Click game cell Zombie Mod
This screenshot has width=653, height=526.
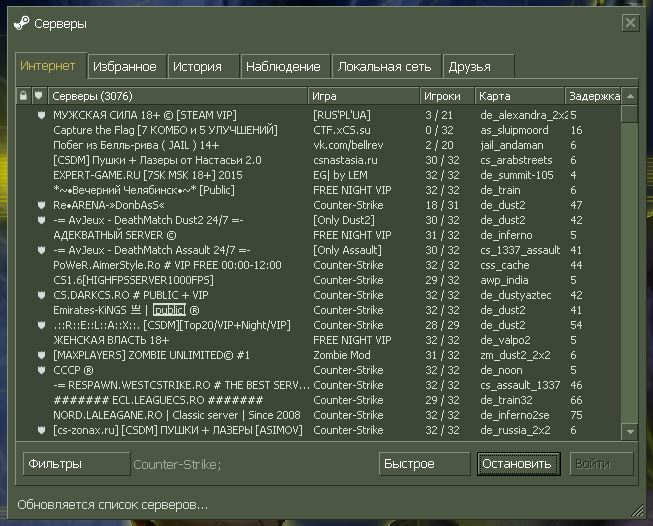[342, 355]
